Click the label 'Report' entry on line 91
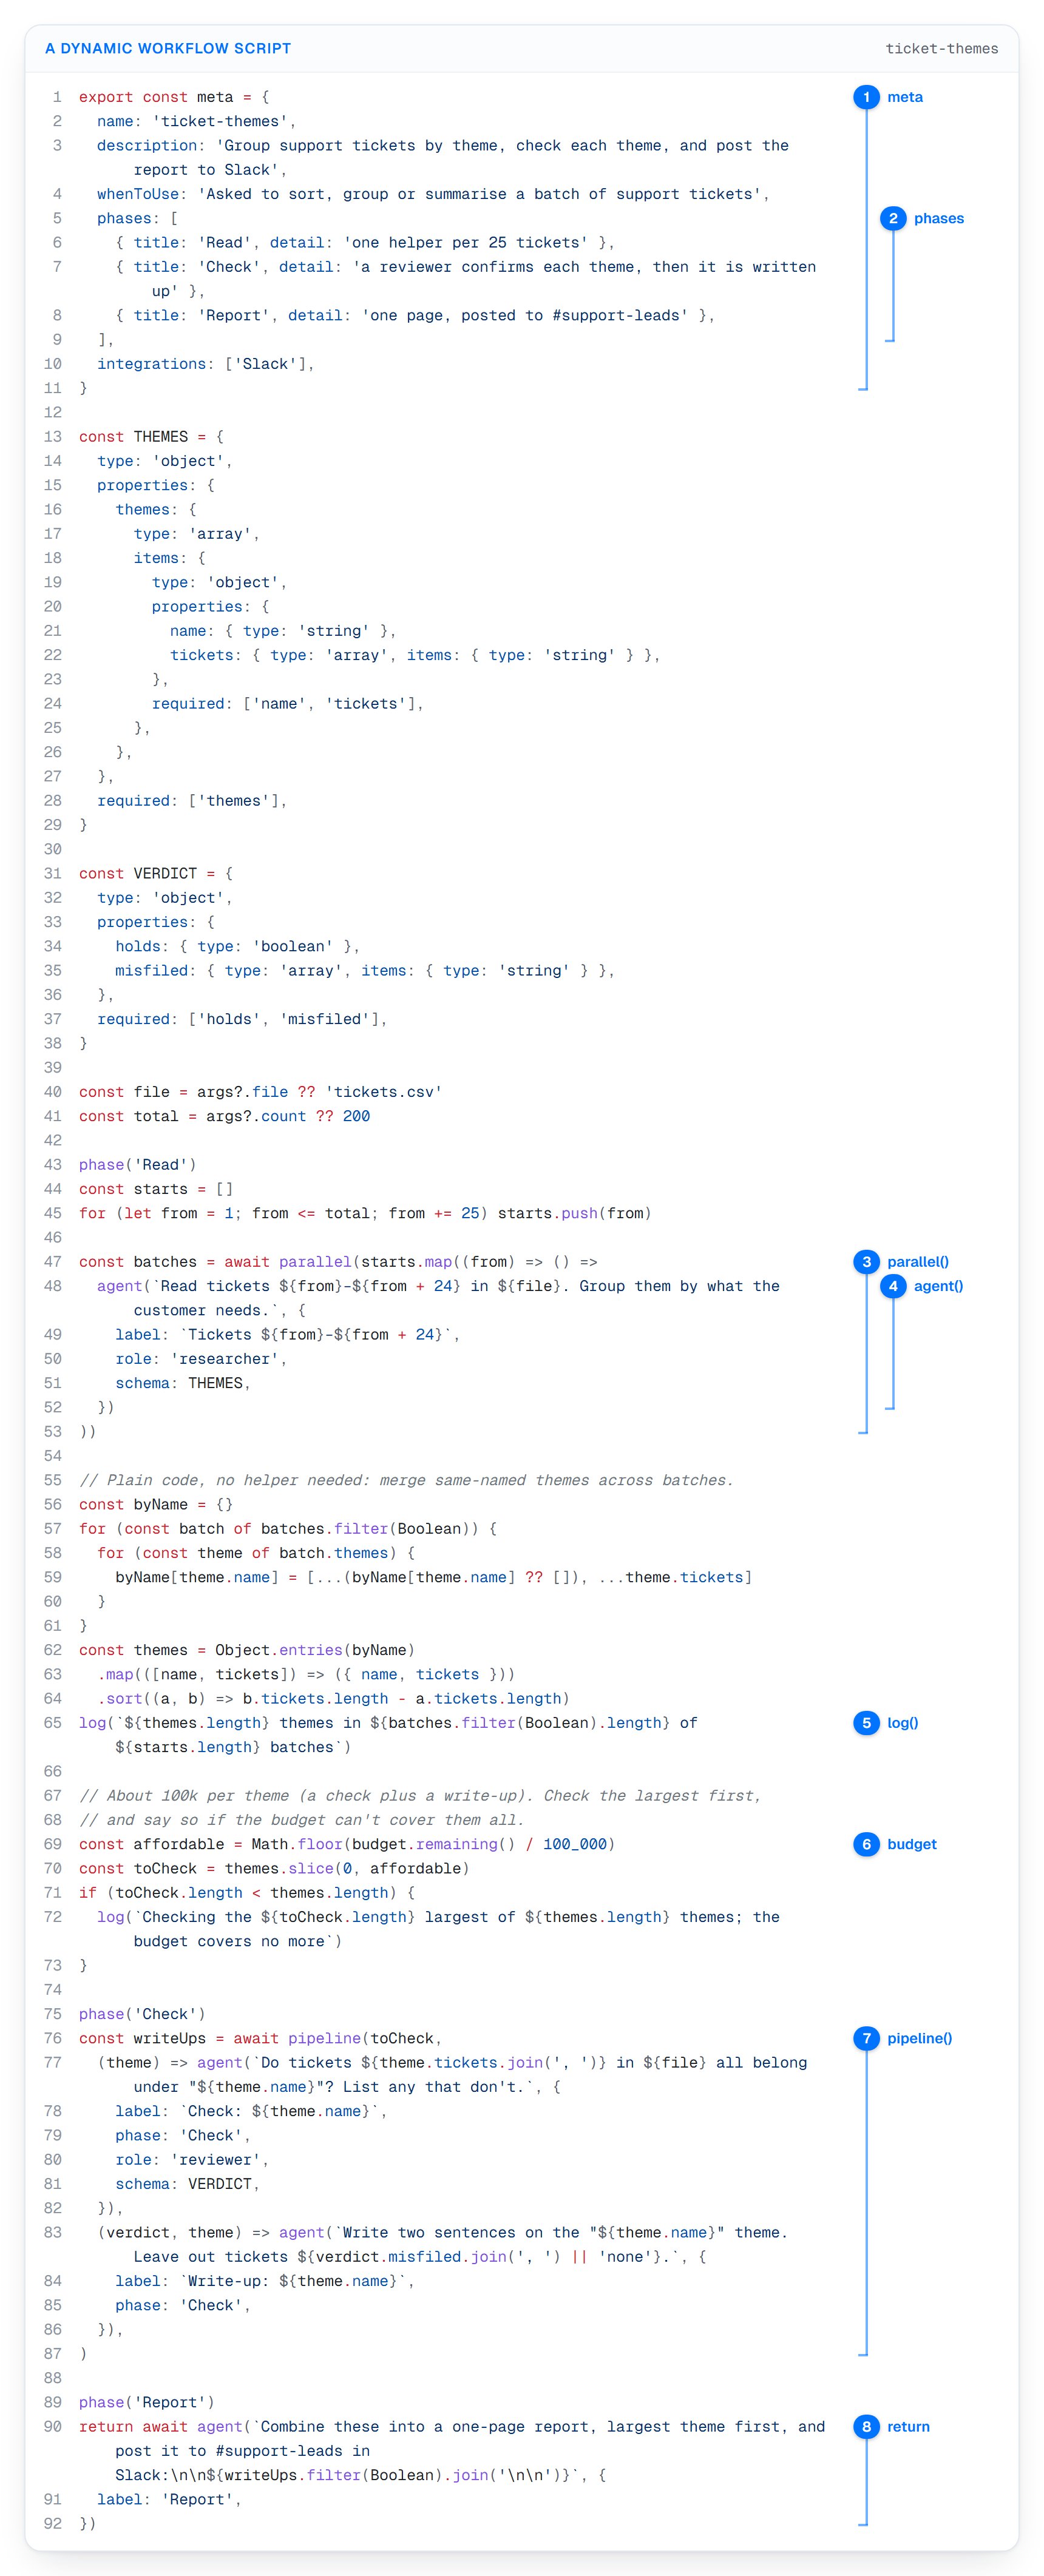 click(170, 2499)
